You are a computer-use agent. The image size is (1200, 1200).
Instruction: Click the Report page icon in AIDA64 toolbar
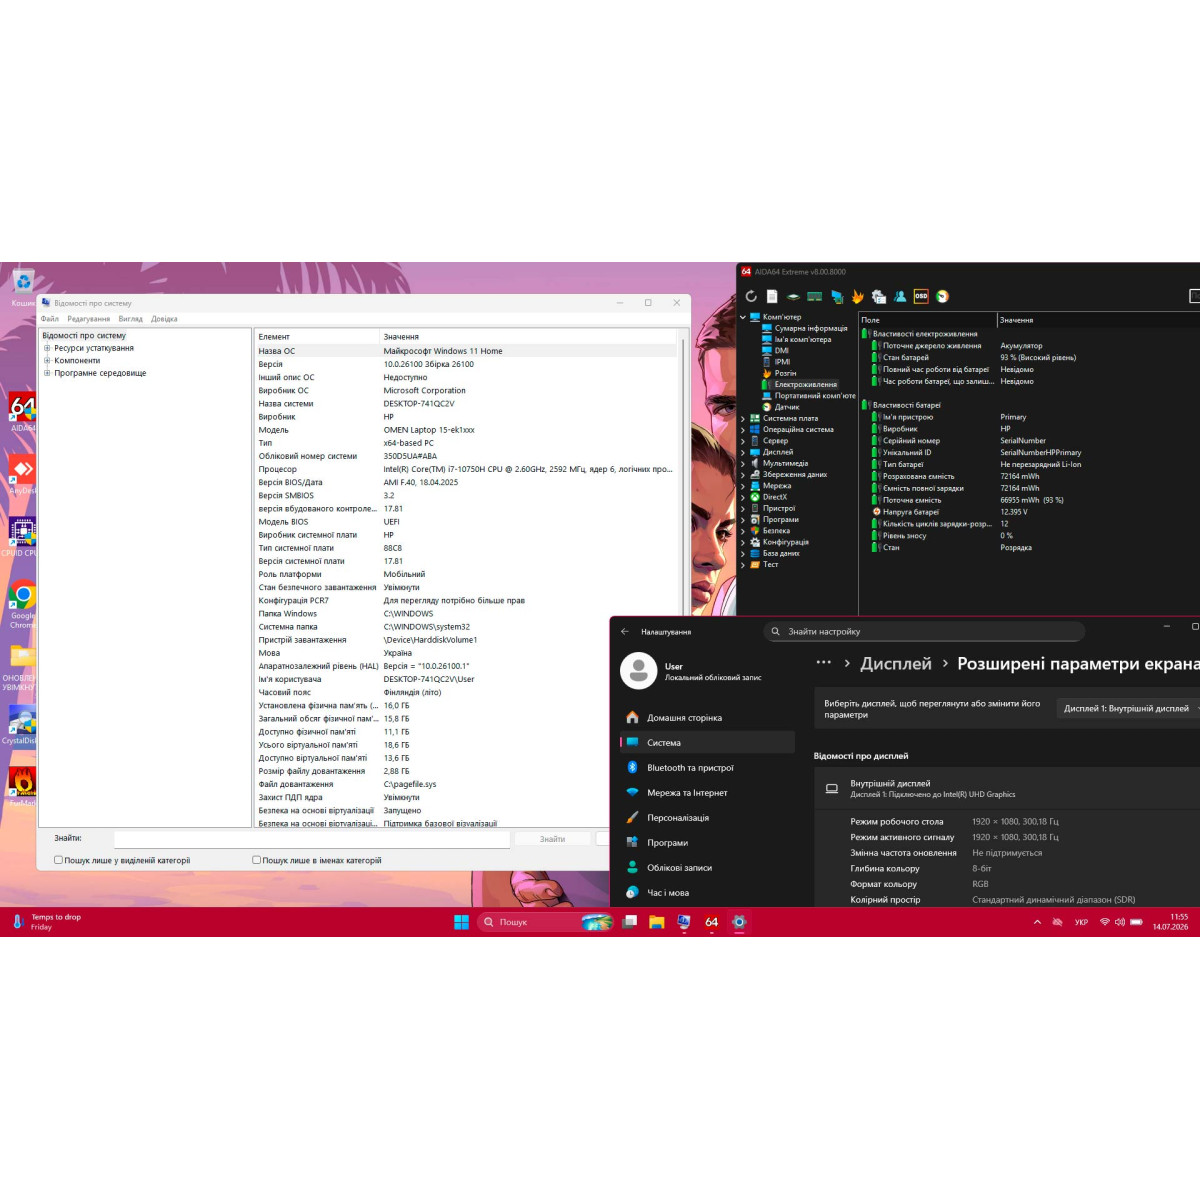point(772,296)
